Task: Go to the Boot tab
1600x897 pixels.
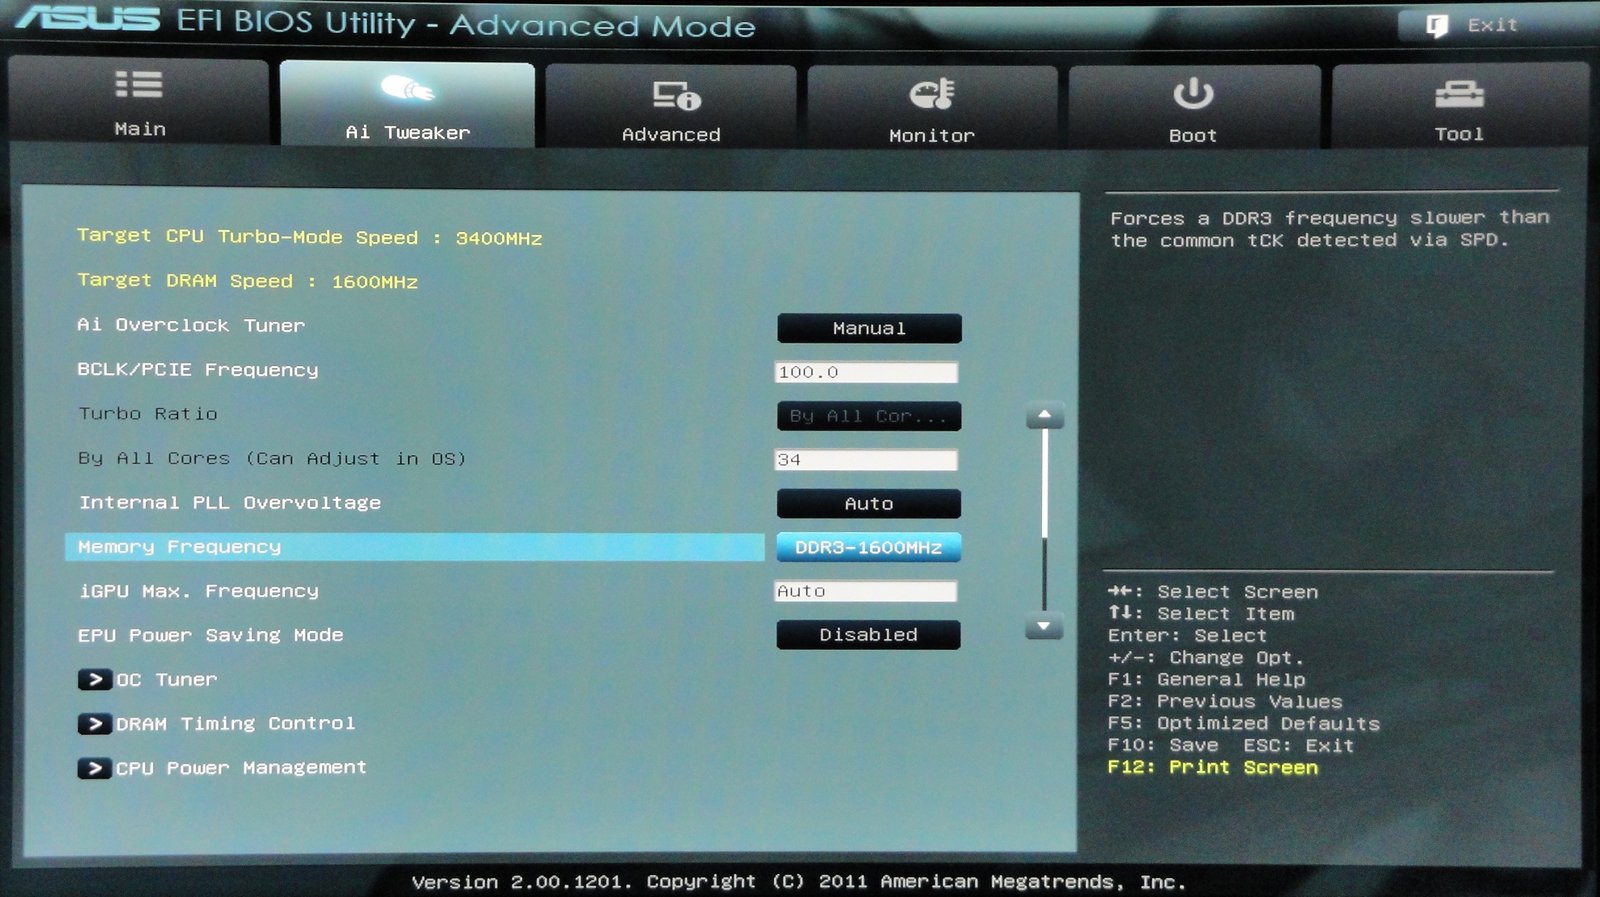Action: (1194, 107)
